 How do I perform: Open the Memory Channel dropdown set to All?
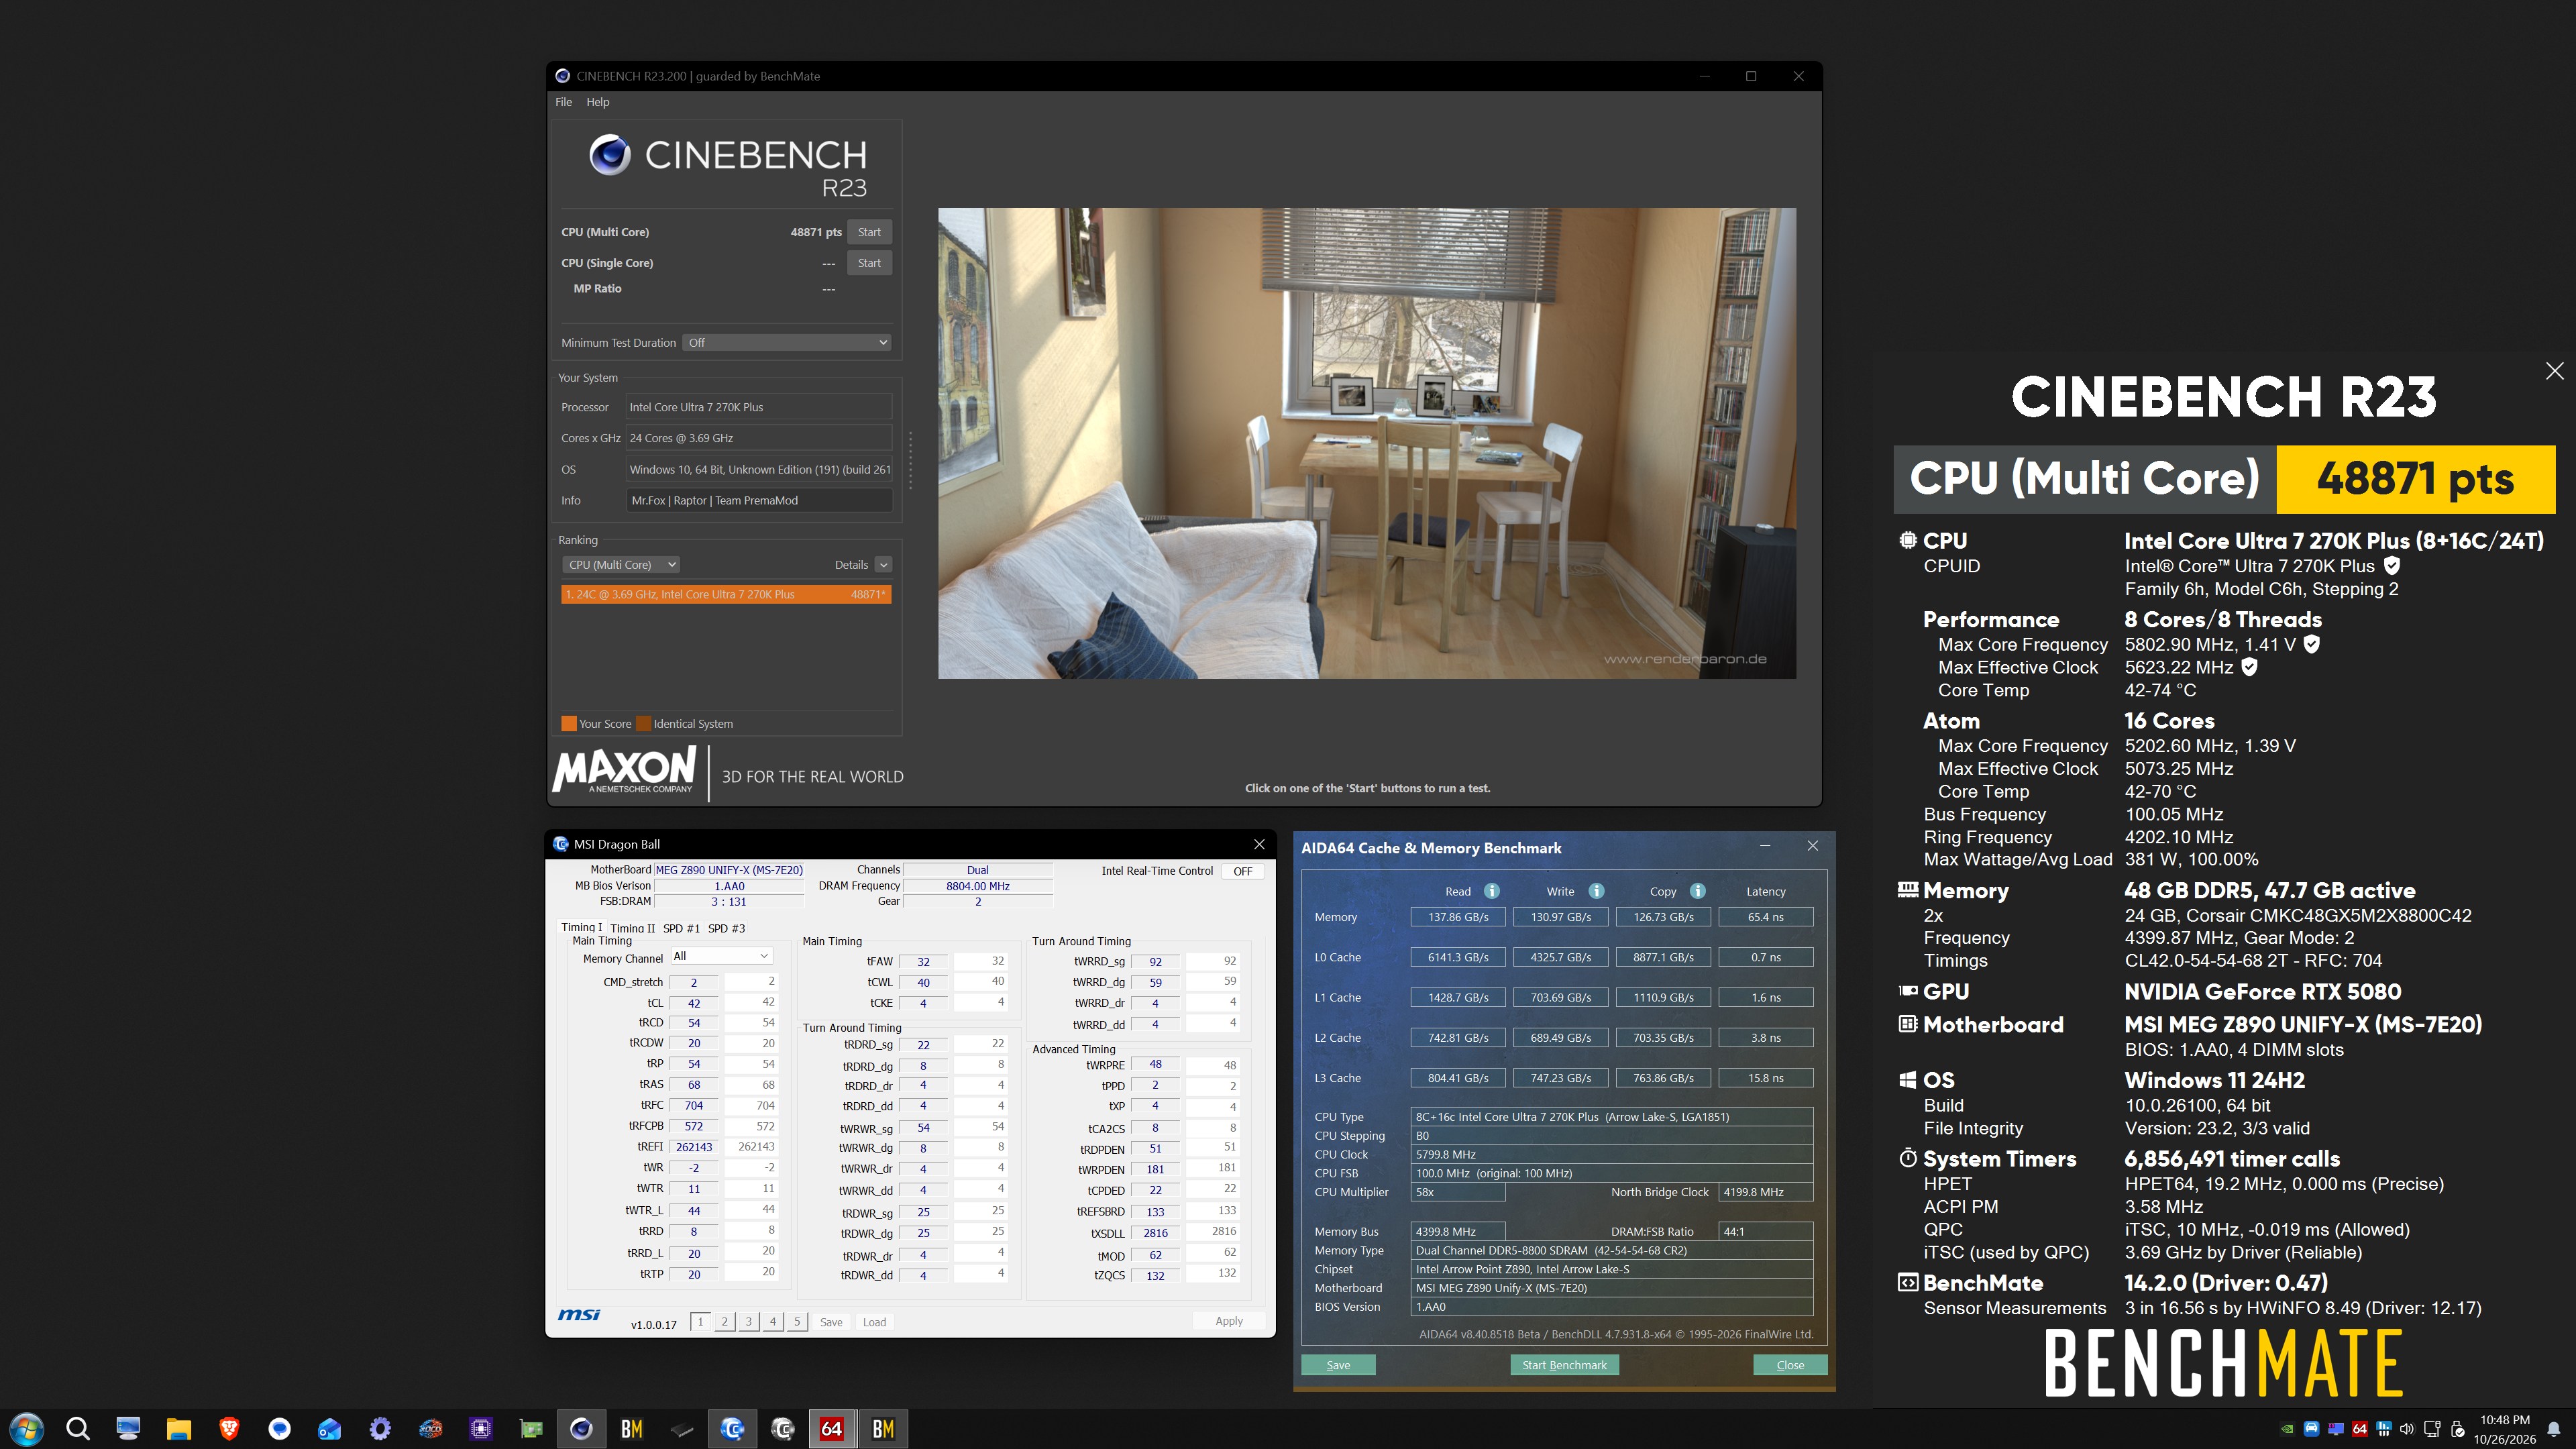pyautogui.click(x=721, y=956)
